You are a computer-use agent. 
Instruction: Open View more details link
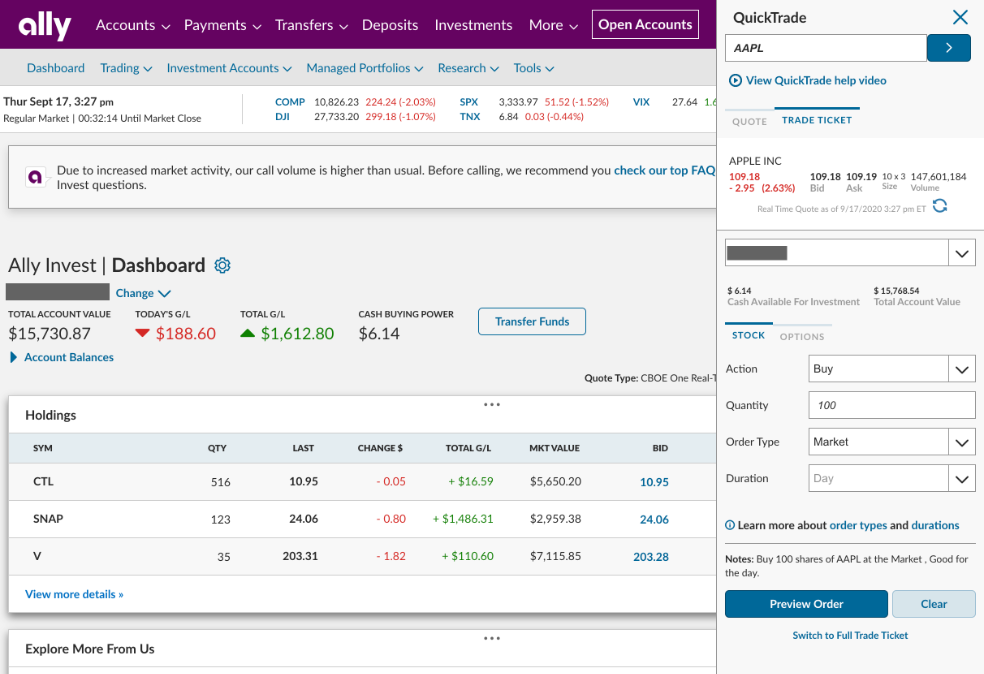74,594
